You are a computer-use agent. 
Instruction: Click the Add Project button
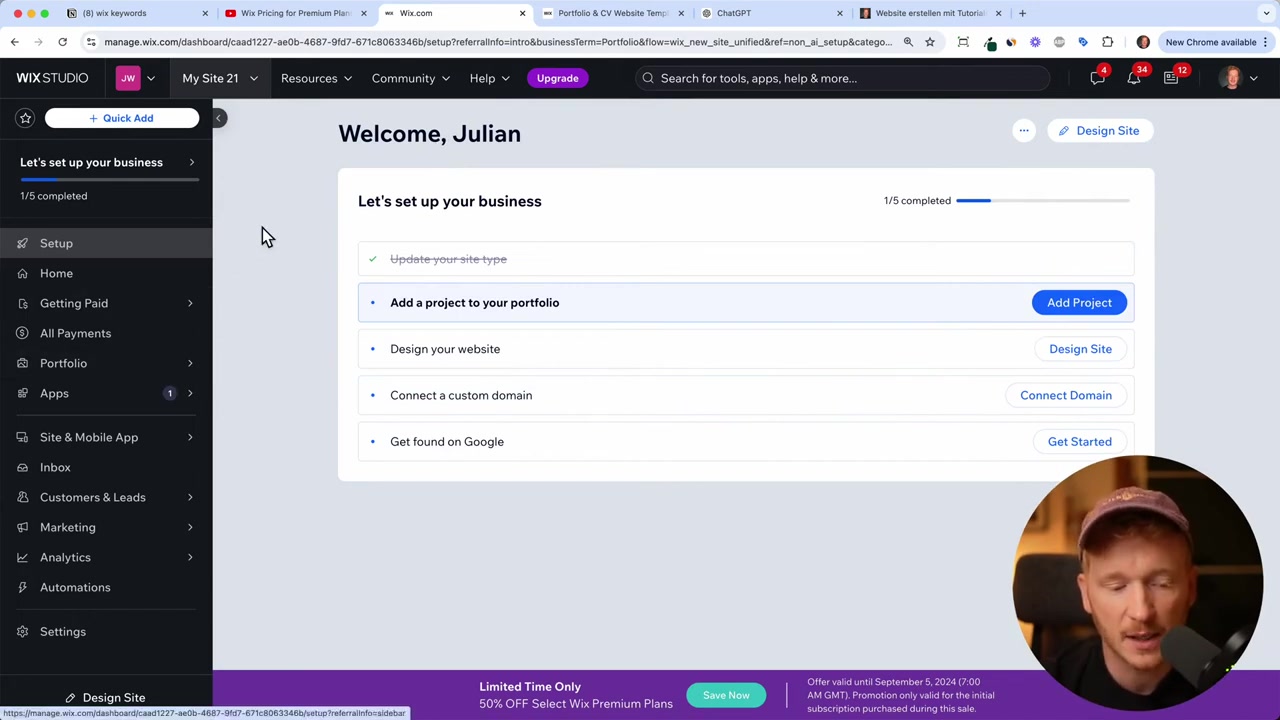click(x=1079, y=302)
